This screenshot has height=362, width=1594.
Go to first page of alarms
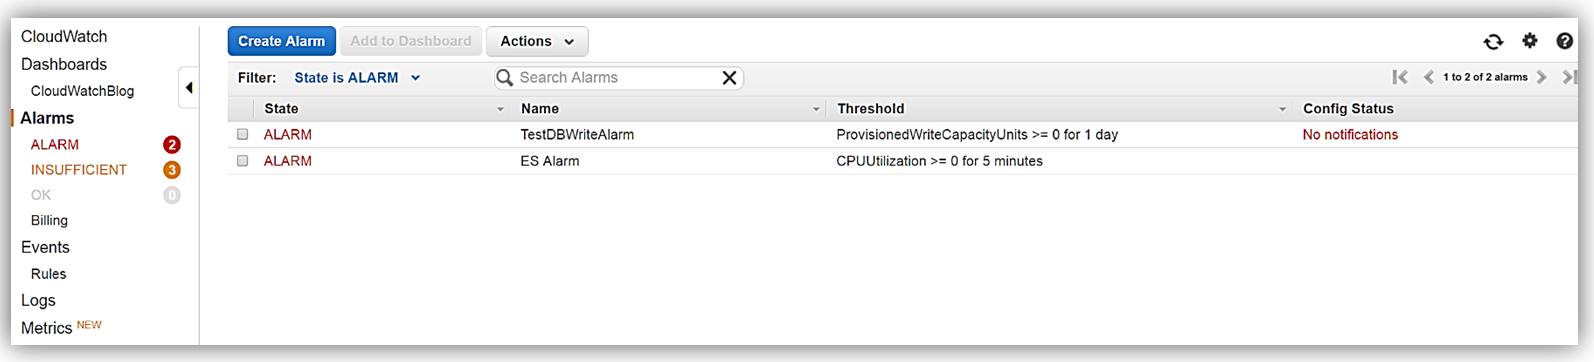1400,77
